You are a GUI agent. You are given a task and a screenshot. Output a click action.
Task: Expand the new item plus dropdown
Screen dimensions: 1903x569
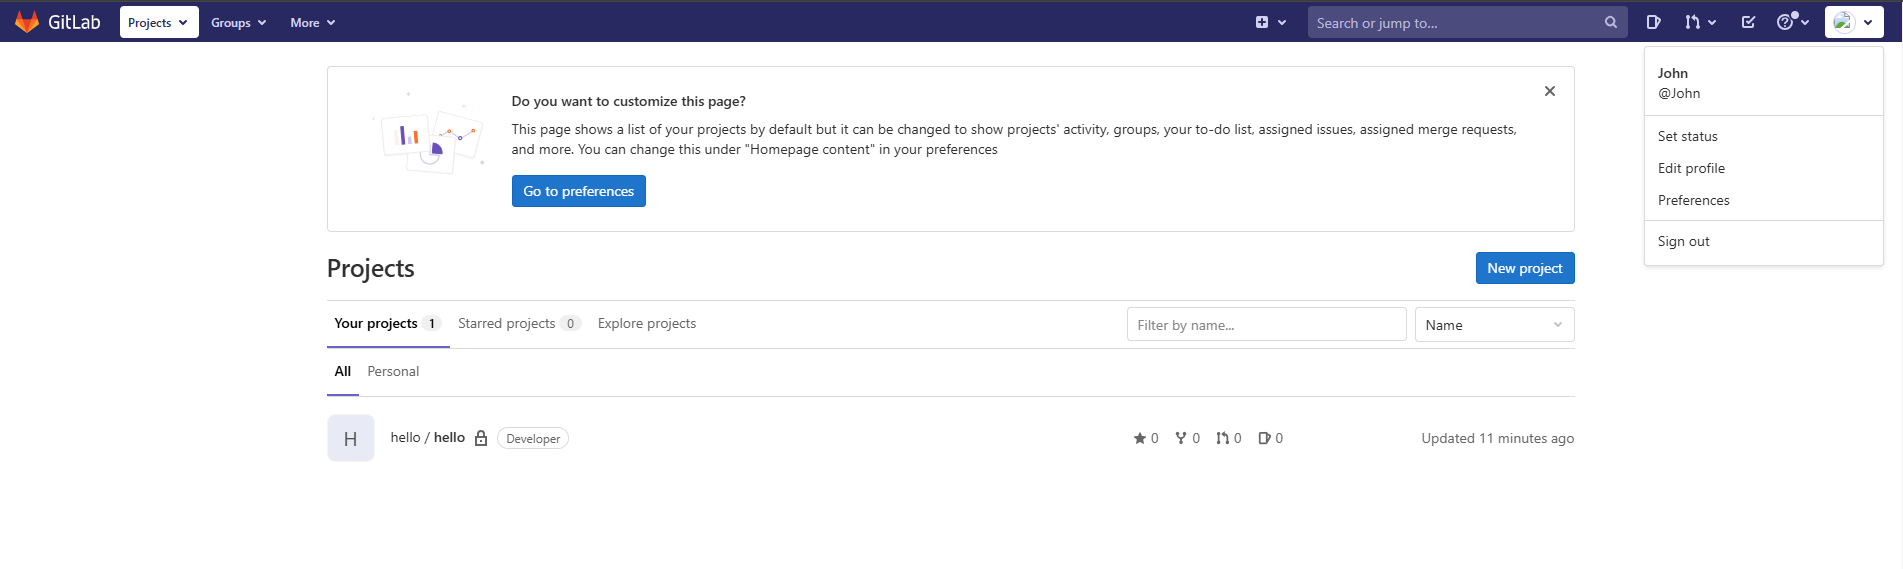tap(1270, 22)
